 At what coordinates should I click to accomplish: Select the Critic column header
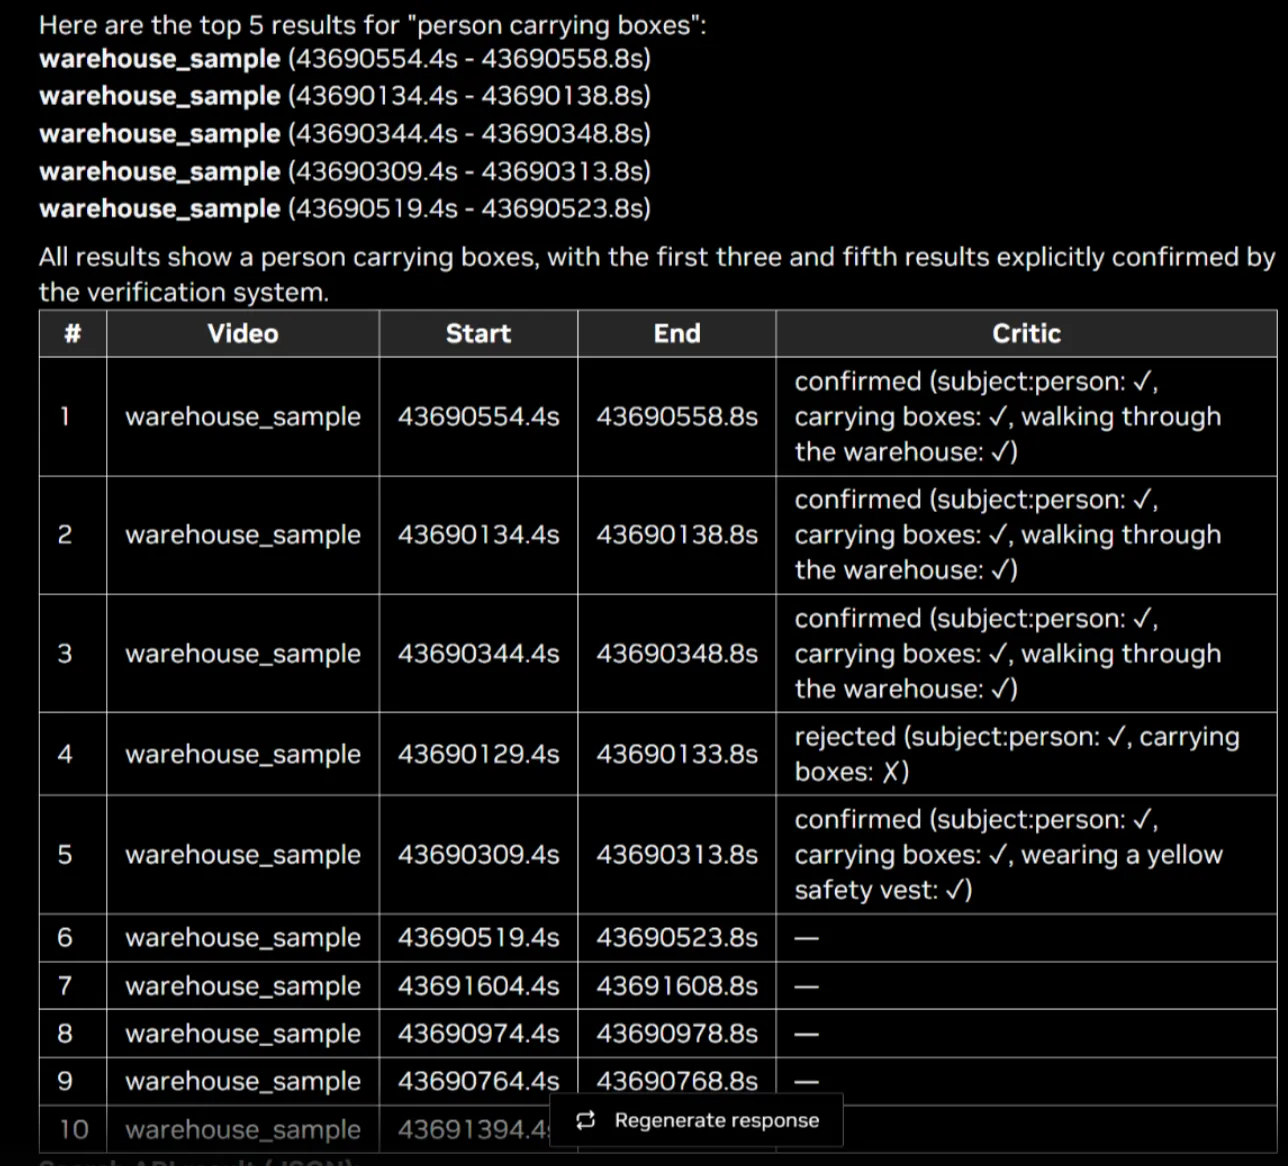pyautogui.click(x=1026, y=334)
